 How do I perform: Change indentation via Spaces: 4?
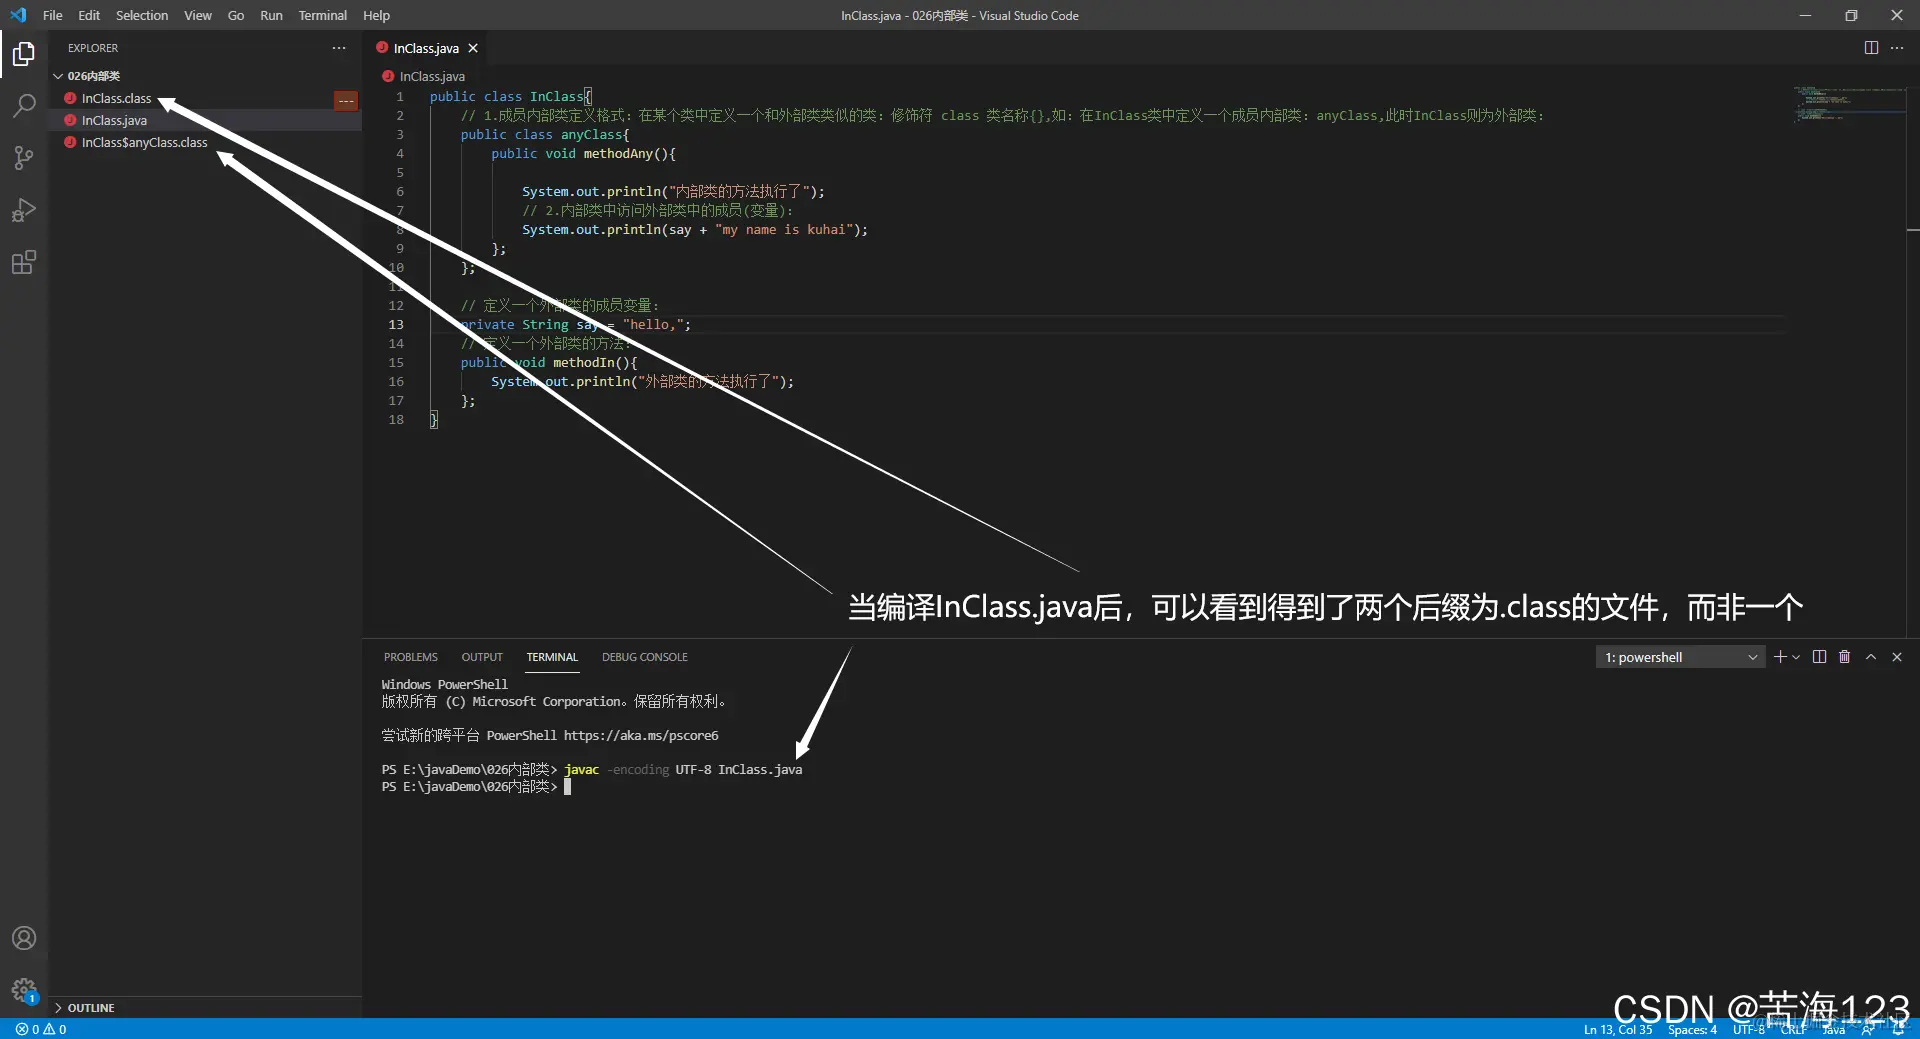(x=1692, y=1029)
